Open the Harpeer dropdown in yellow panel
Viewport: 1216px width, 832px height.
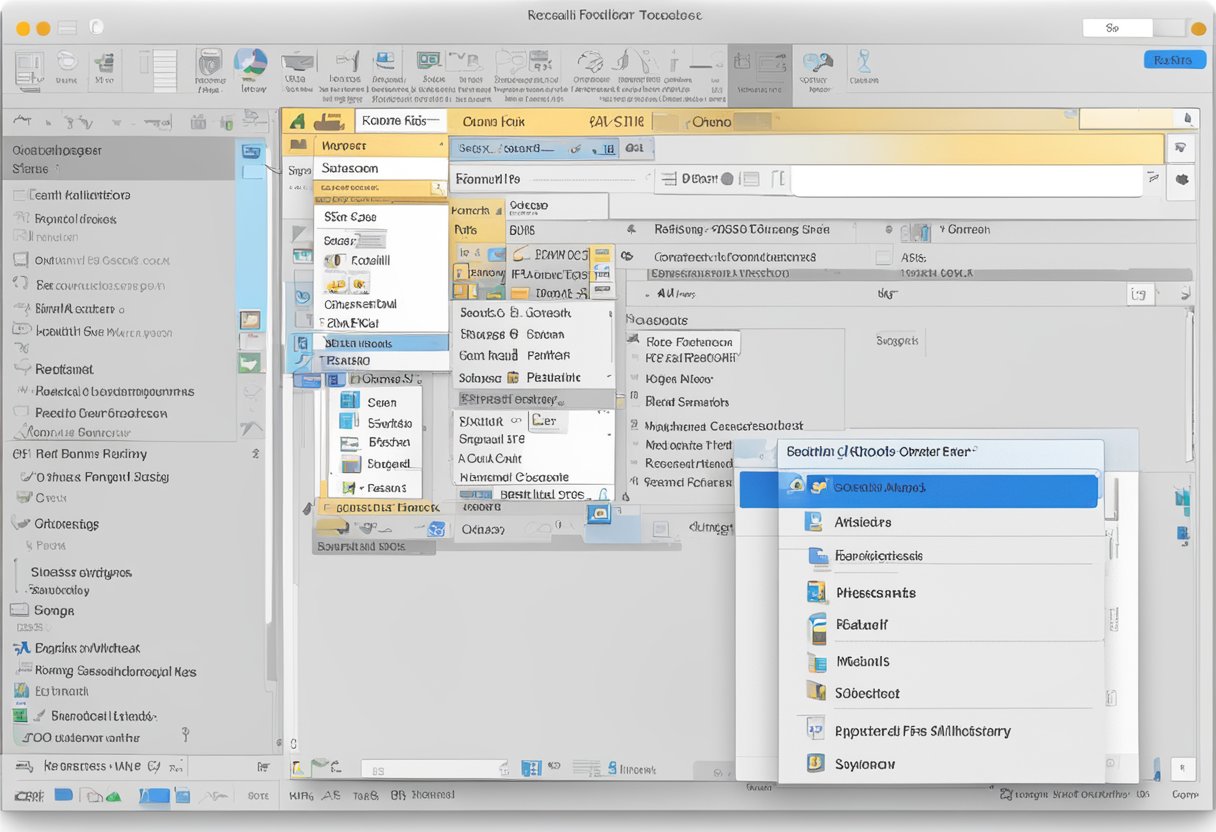click(x=380, y=146)
